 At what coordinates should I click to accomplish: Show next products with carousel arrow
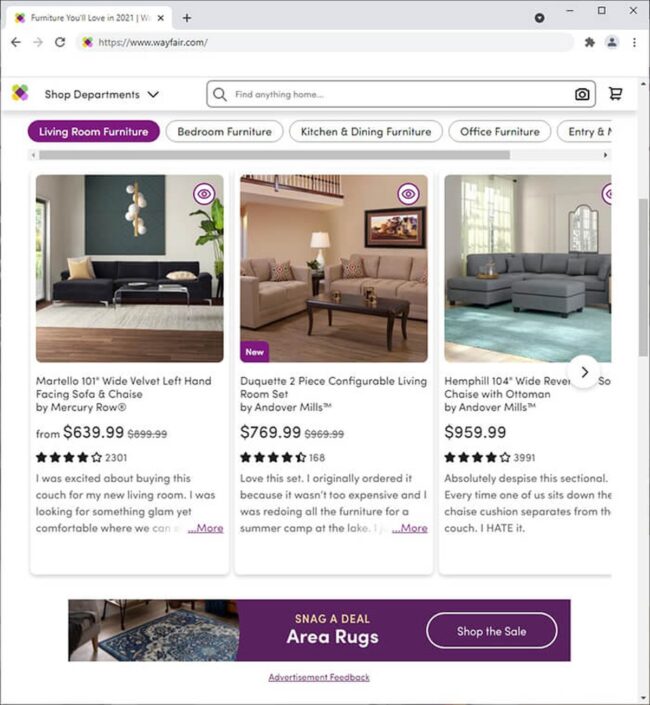[x=584, y=372]
